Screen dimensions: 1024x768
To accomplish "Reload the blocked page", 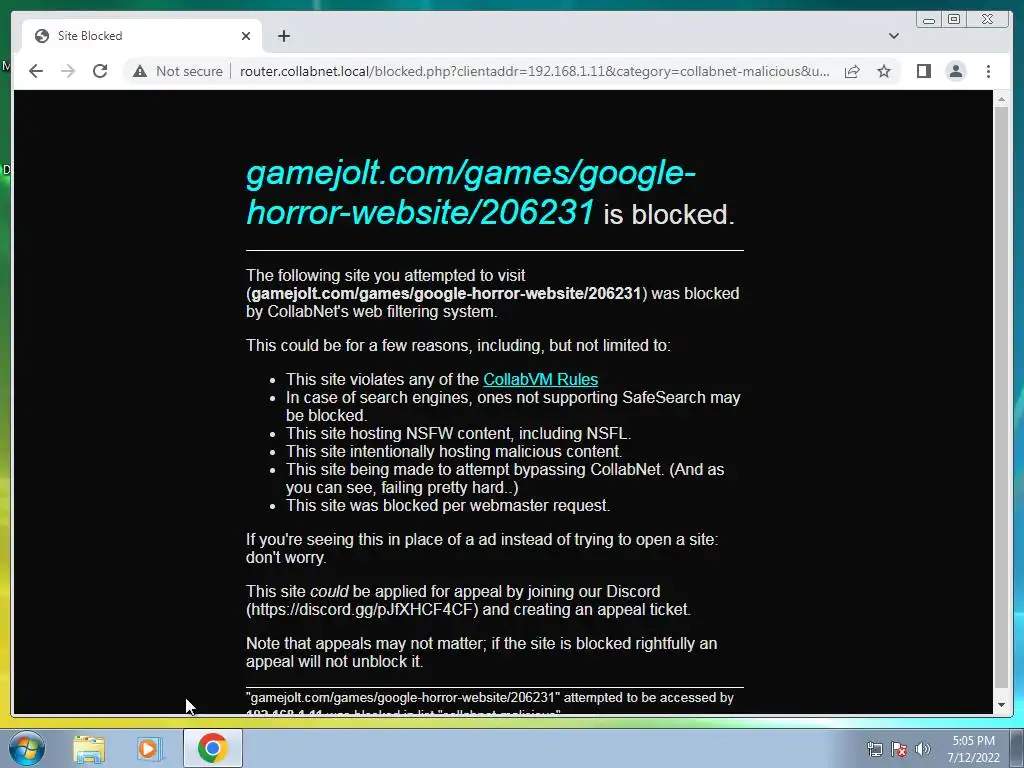I will 100,71.
